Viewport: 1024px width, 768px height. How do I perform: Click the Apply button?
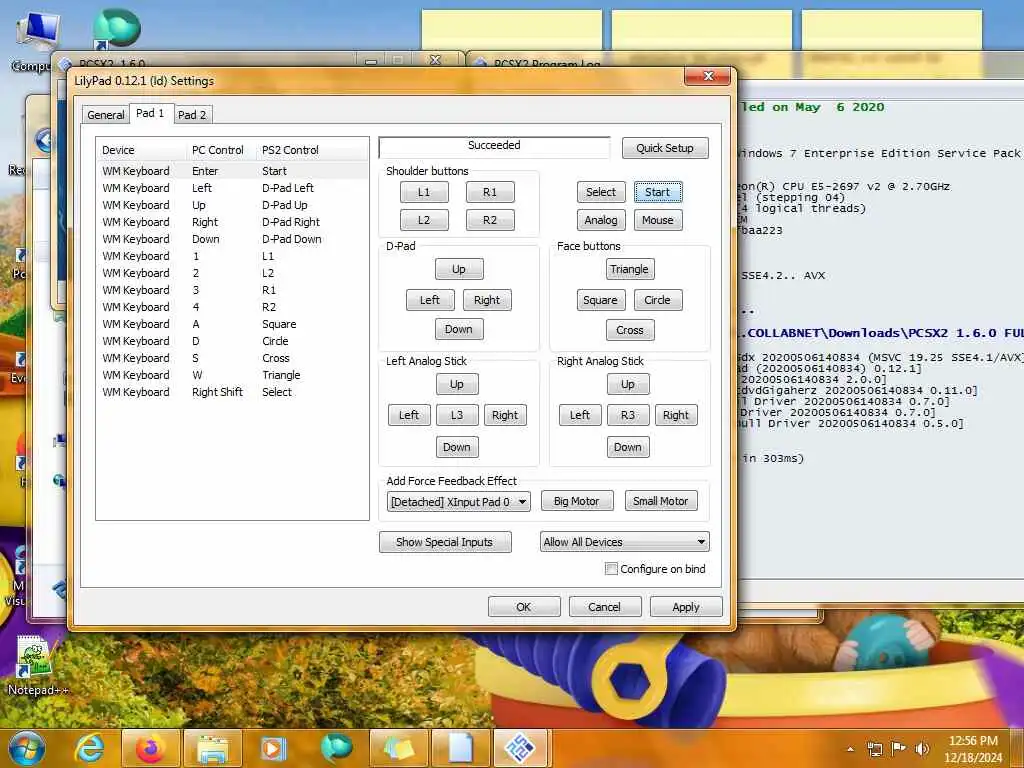coord(686,607)
